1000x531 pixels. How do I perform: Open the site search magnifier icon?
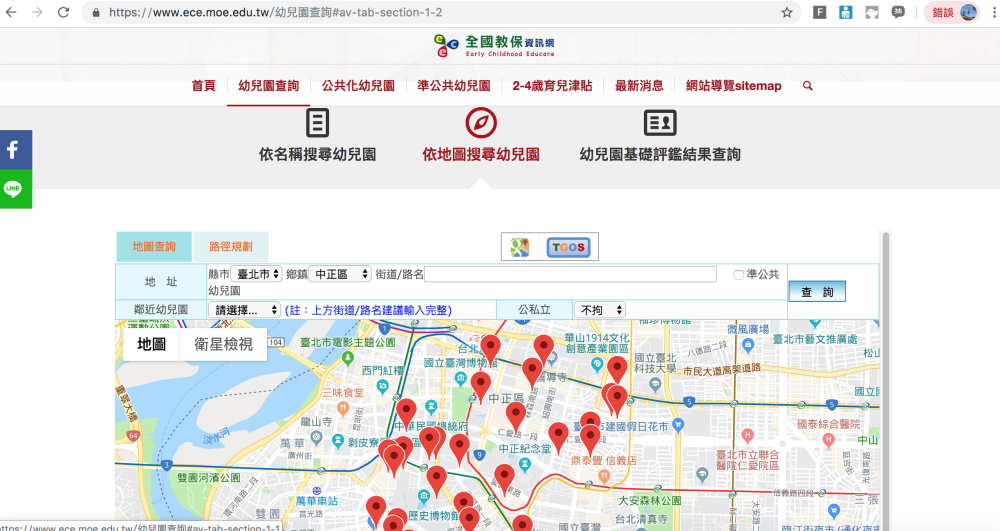(808, 85)
